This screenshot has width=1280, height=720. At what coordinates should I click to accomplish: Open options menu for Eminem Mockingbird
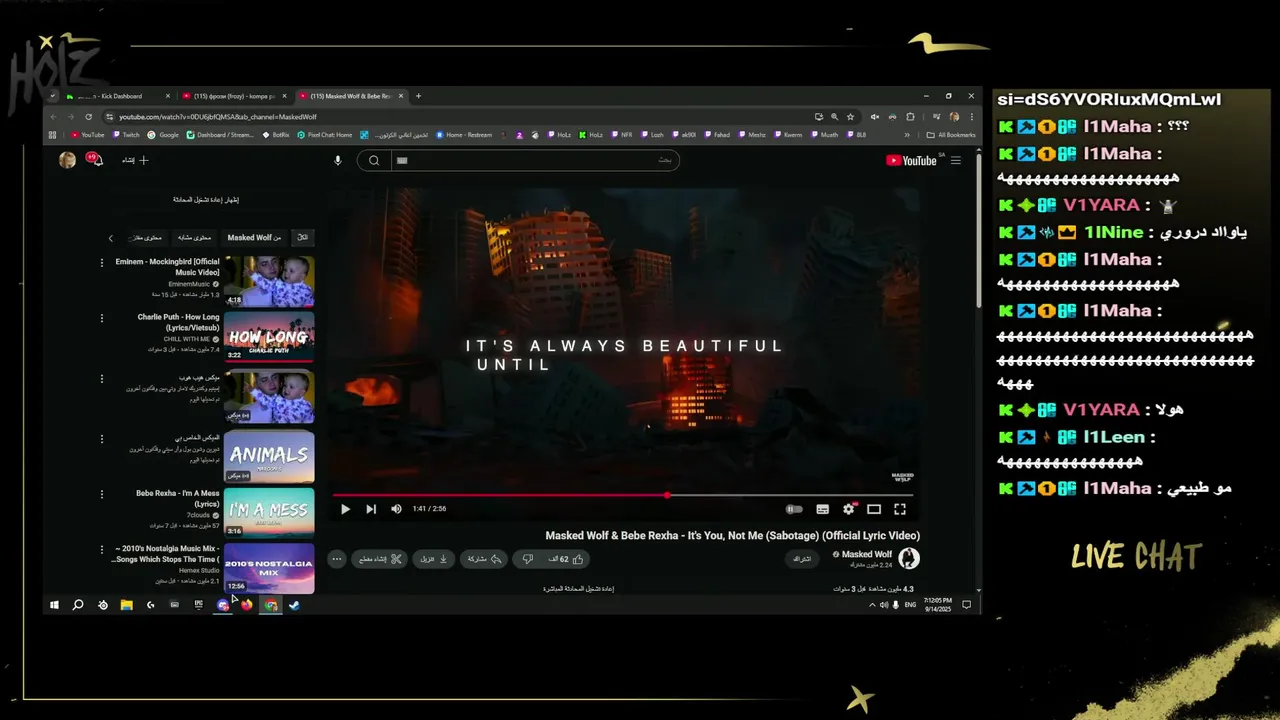point(102,262)
